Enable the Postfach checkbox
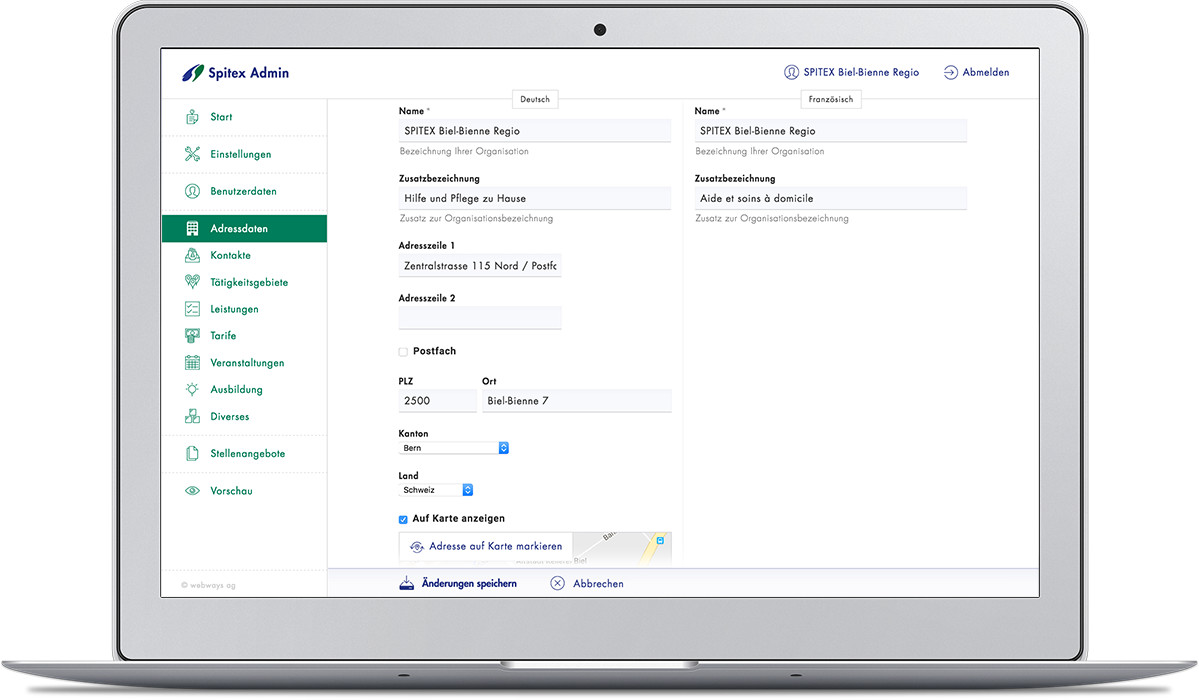1199x700 pixels. (x=403, y=352)
